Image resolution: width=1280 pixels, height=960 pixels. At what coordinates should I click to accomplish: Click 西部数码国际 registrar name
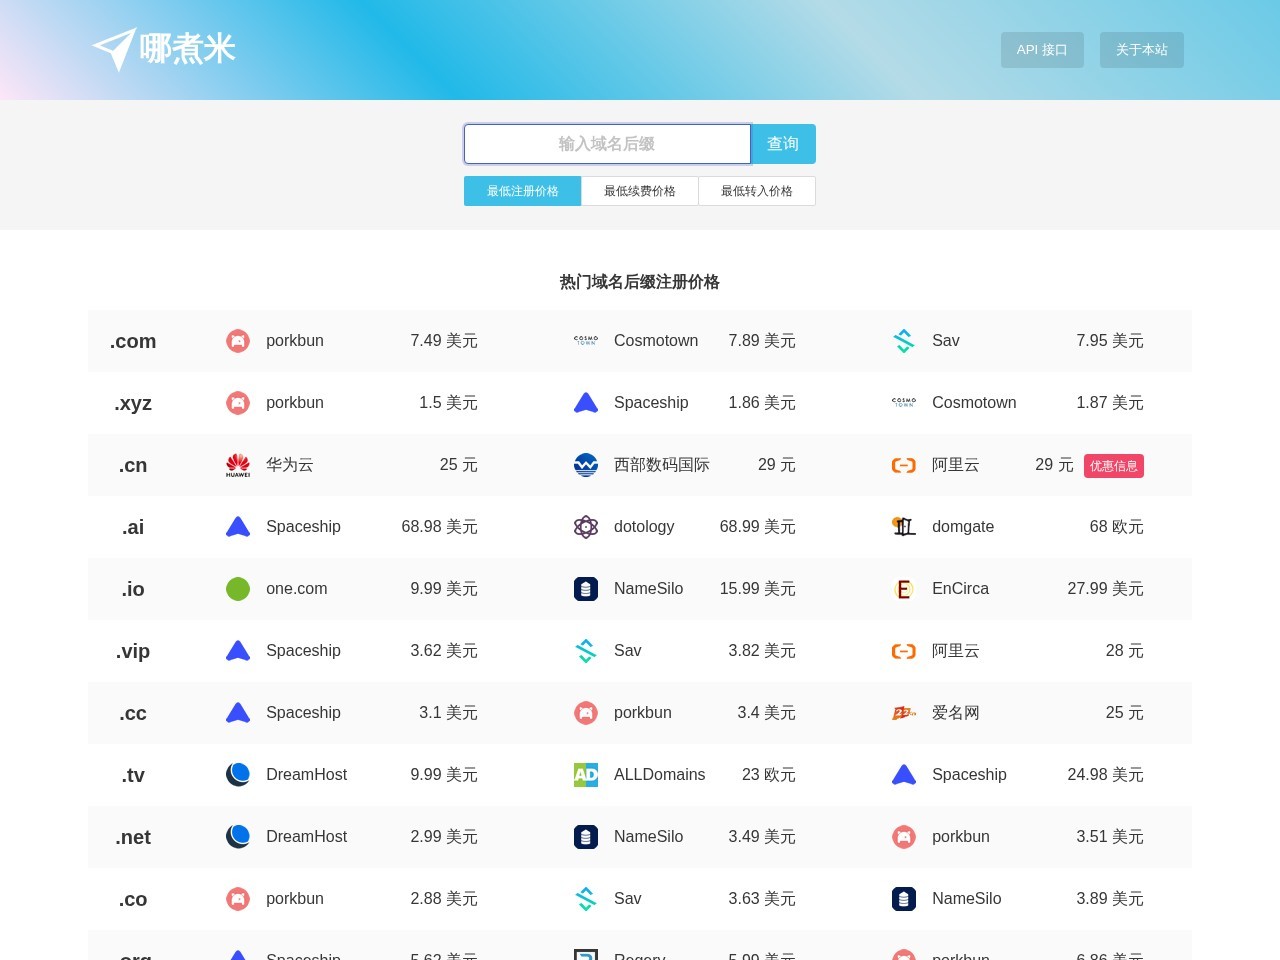662,465
